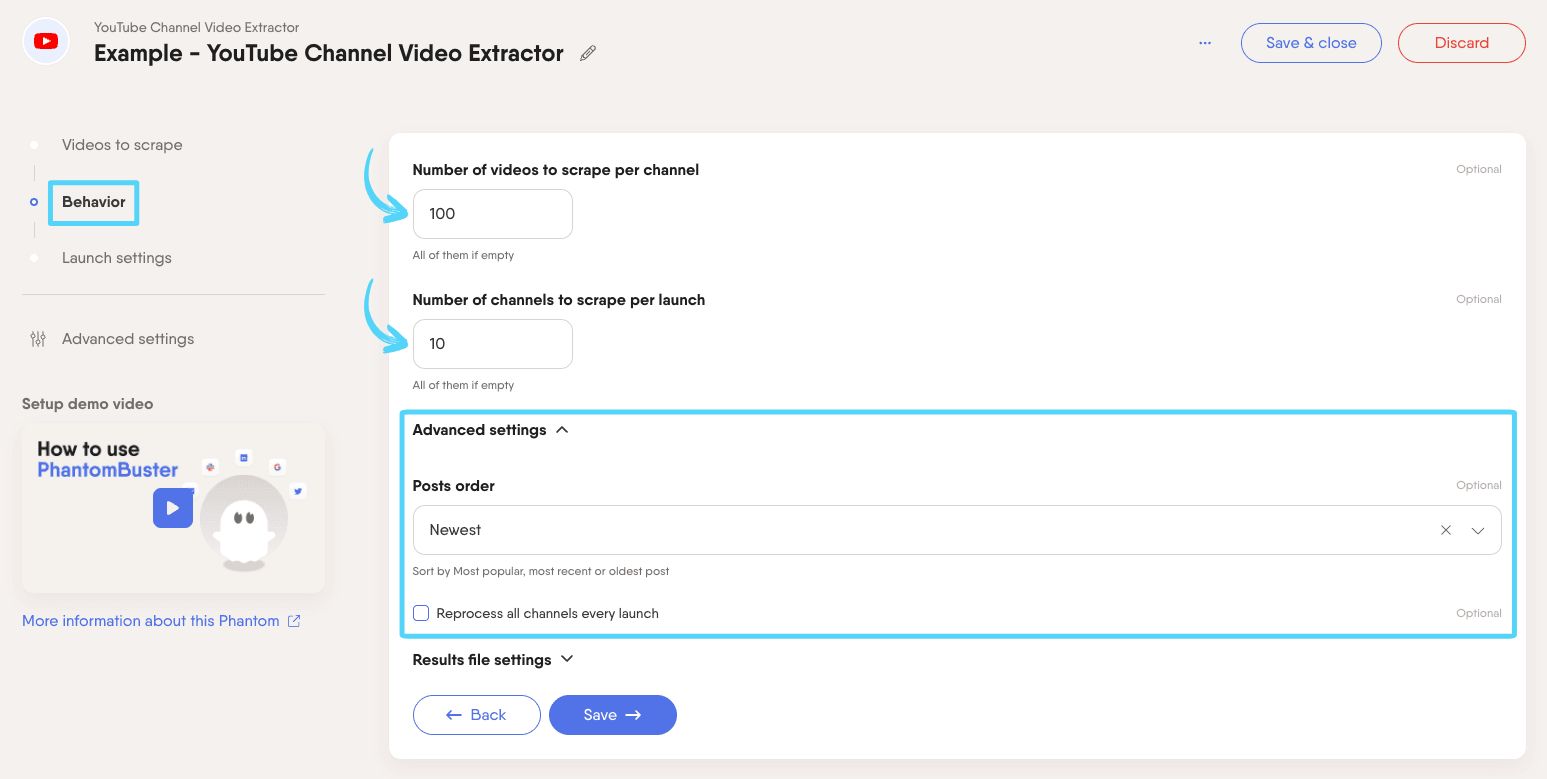Collapse the Advanced settings section chevron
This screenshot has height=779, width=1547.
pyautogui.click(x=562, y=430)
